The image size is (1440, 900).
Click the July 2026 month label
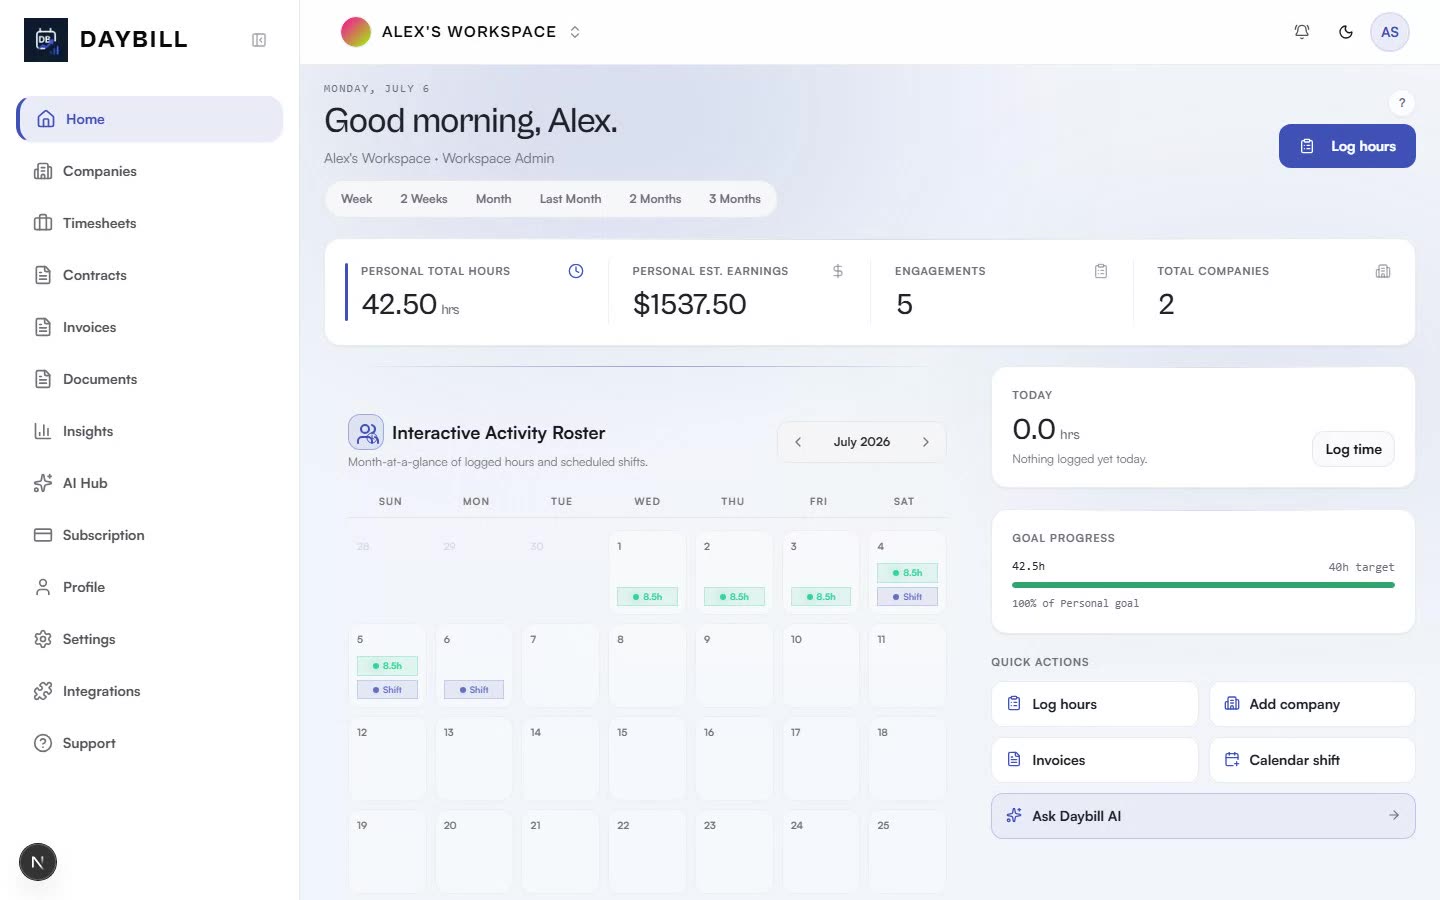coord(862,442)
